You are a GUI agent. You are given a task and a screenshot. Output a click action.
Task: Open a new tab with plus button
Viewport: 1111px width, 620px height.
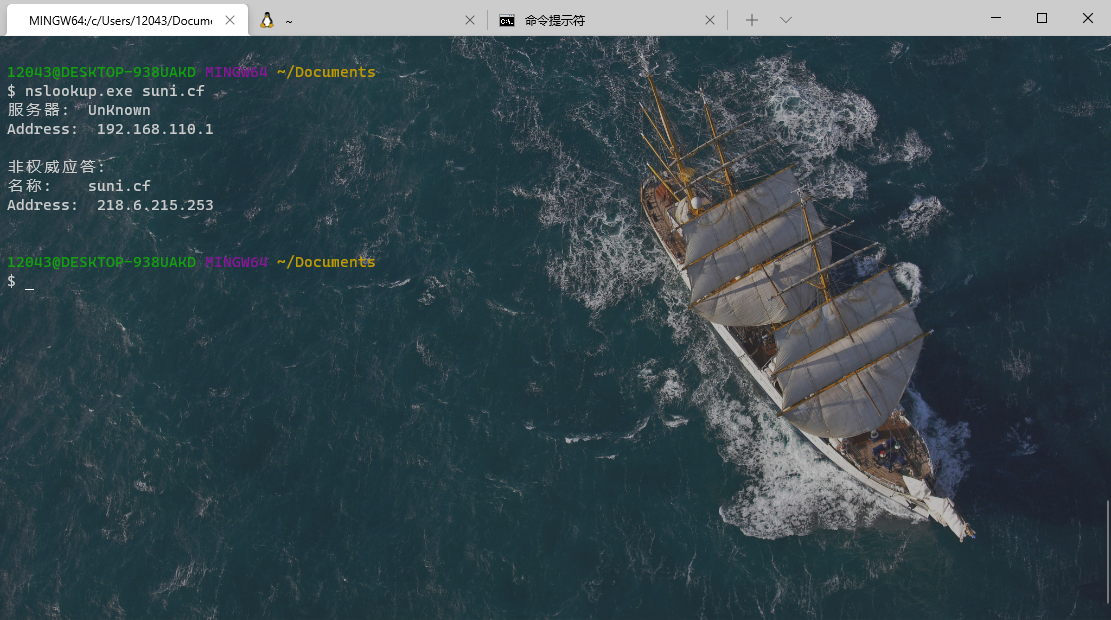752,21
